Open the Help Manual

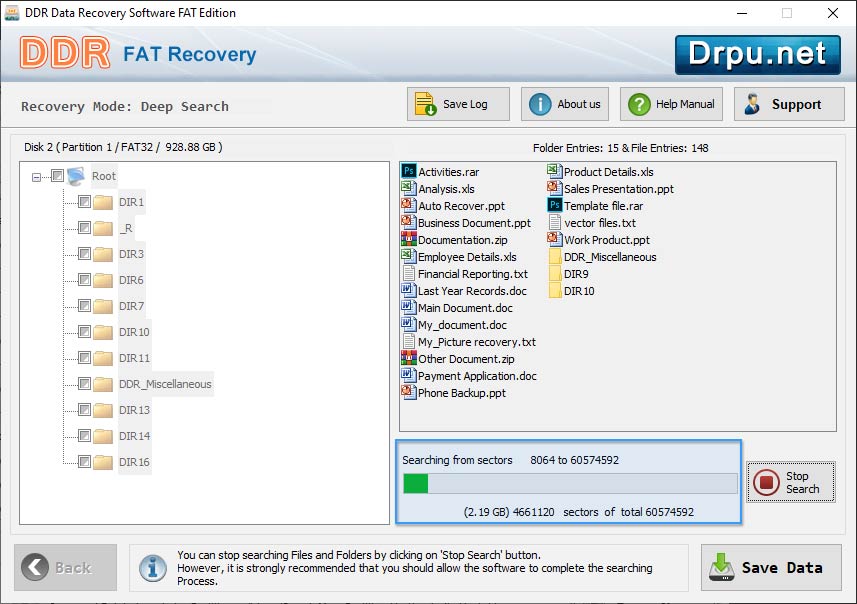tap(671, 104)
